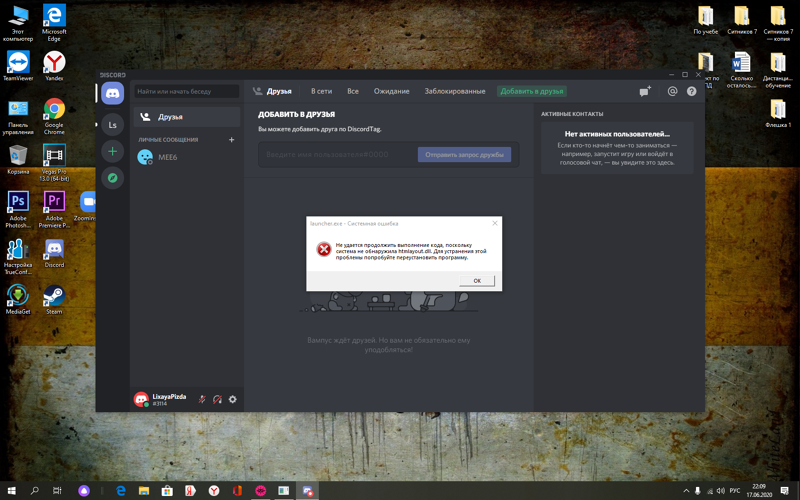Viewport: 800px width, 500px height.
Task: Launch the purple Alice assistant taskbar icon
Action: tap(84, 491)
